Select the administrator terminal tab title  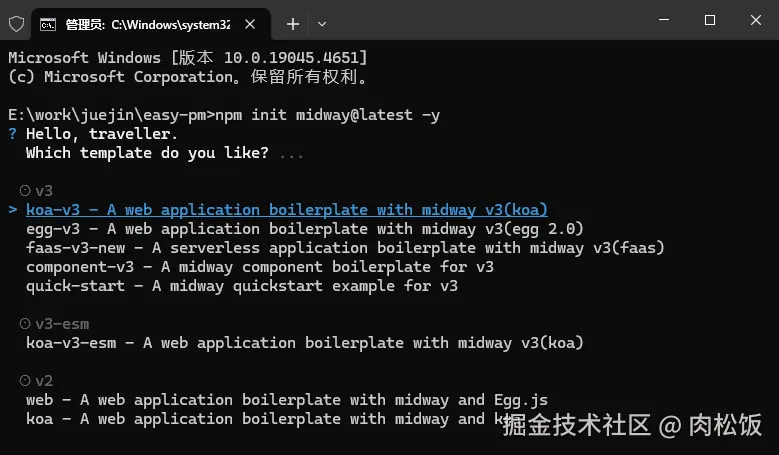point(148,24)
